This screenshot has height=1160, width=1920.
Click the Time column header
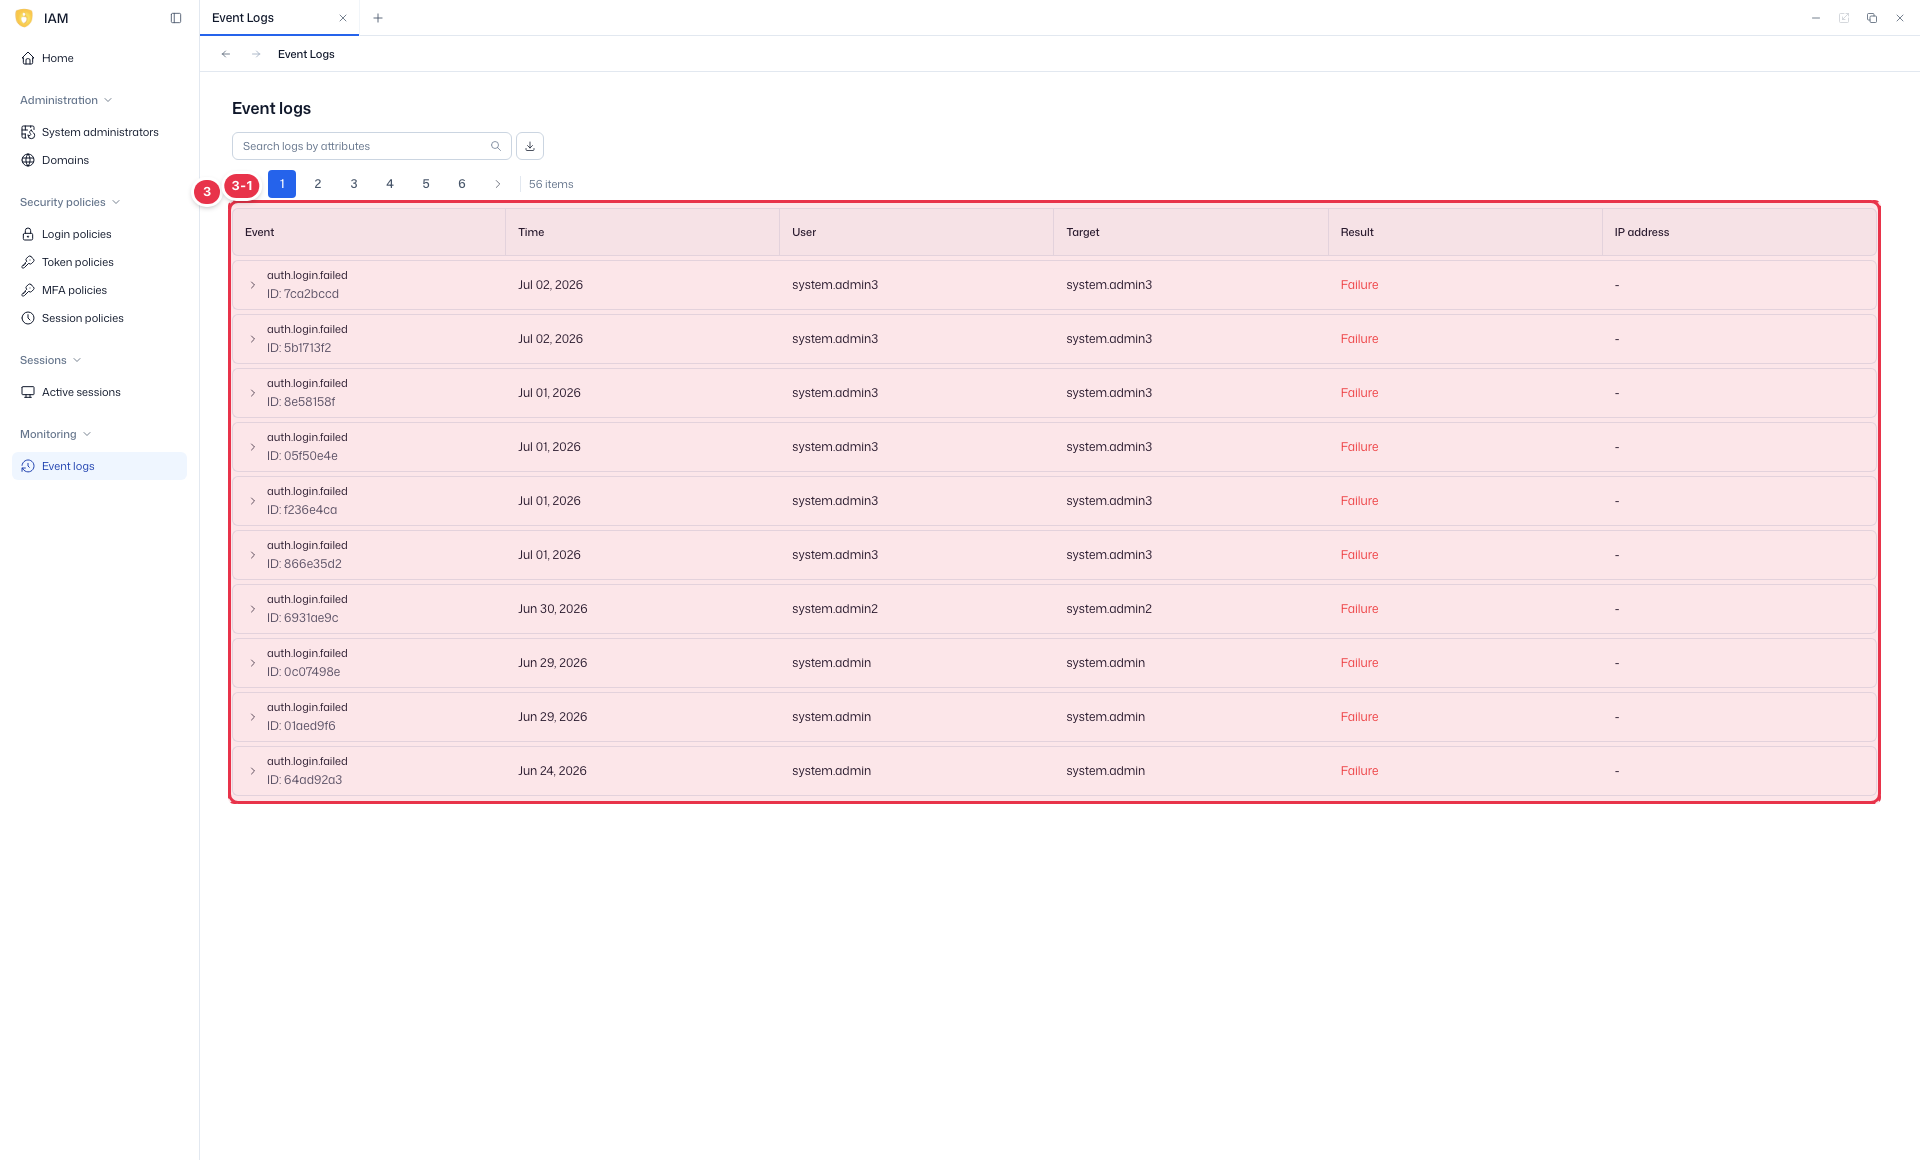(x=642, y=232)
